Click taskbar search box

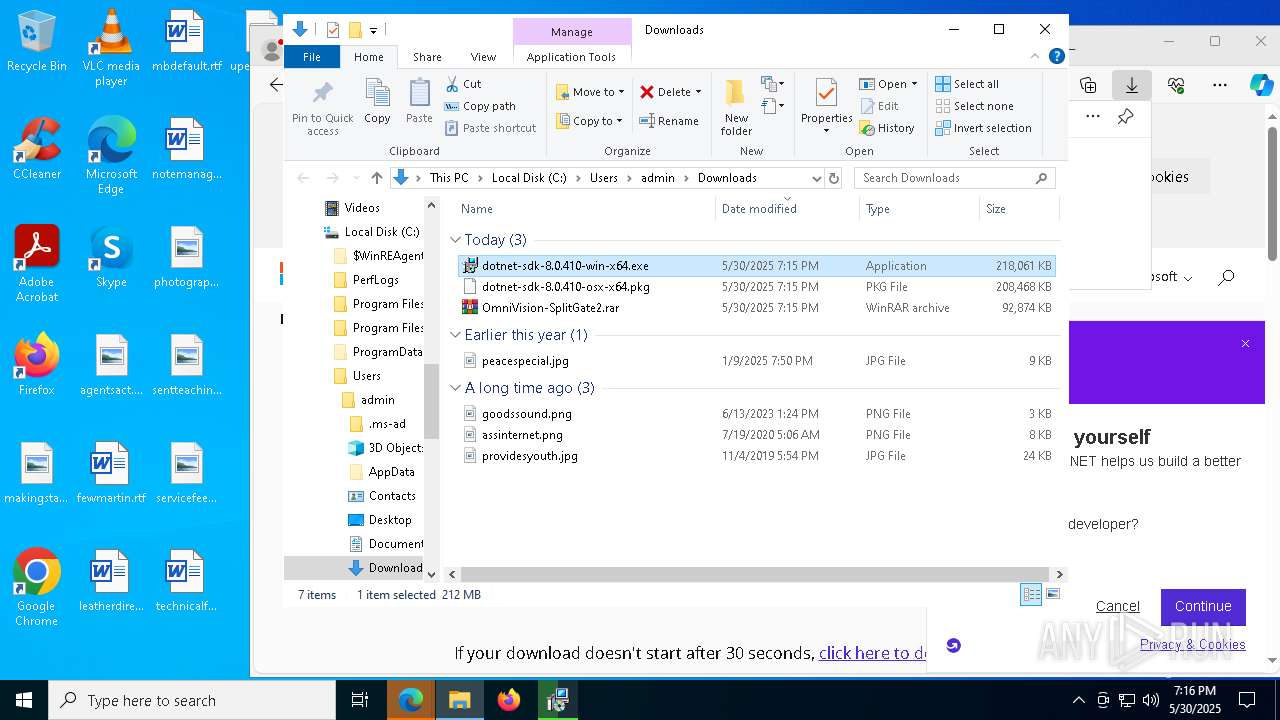(x=192, y=700)
